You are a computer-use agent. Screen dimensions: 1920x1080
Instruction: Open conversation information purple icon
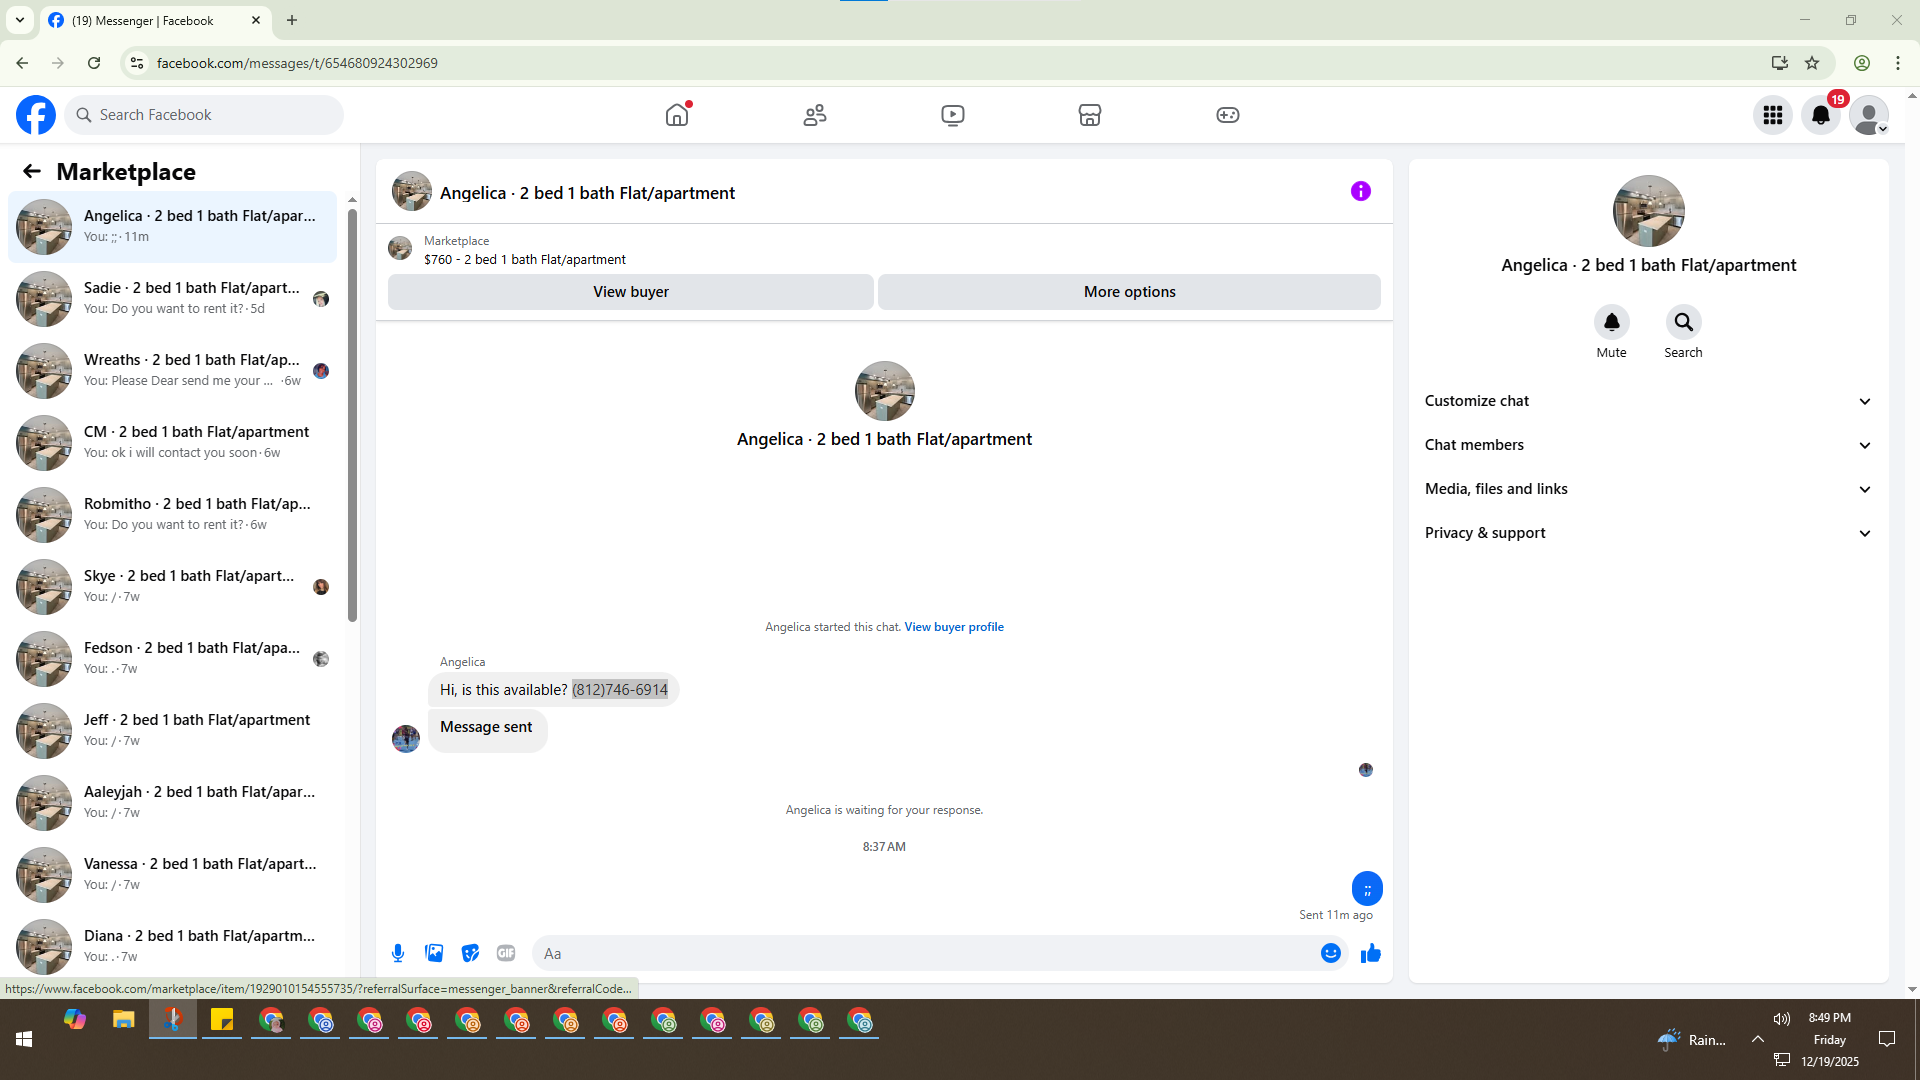[1360, 191]
